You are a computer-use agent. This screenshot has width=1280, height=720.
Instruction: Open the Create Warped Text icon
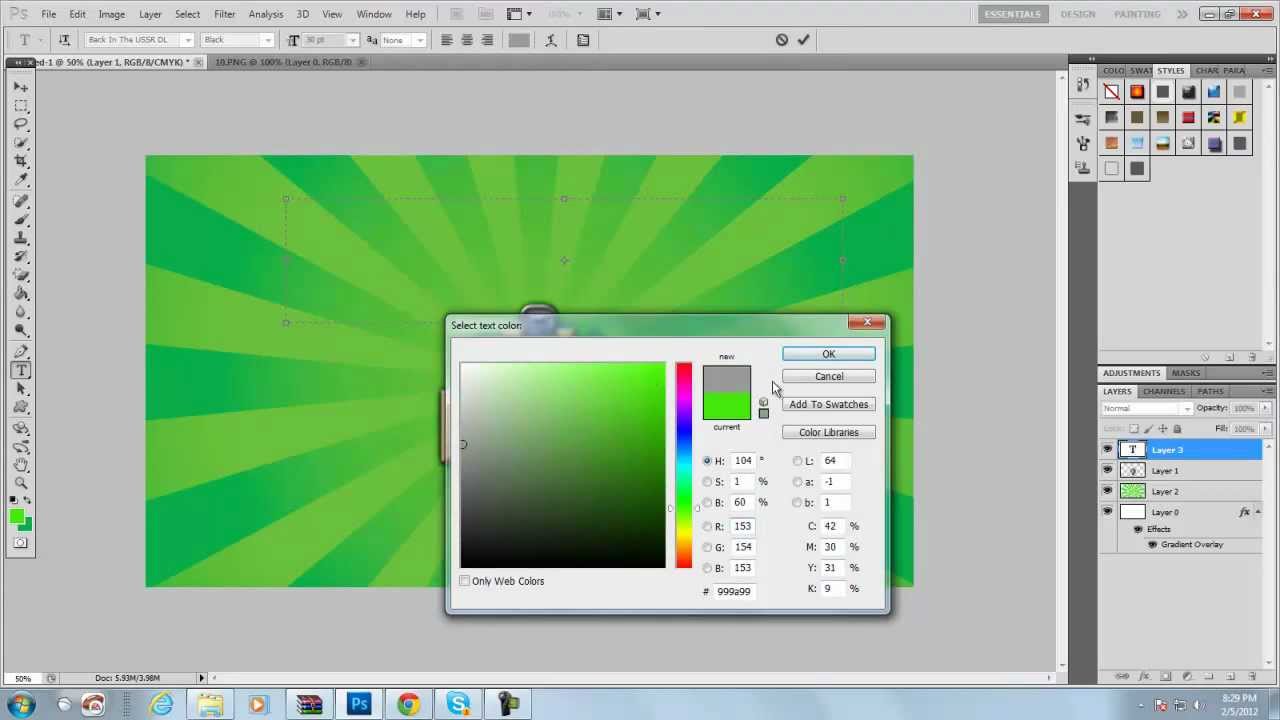pyautogui.click(x=552, y=40)
